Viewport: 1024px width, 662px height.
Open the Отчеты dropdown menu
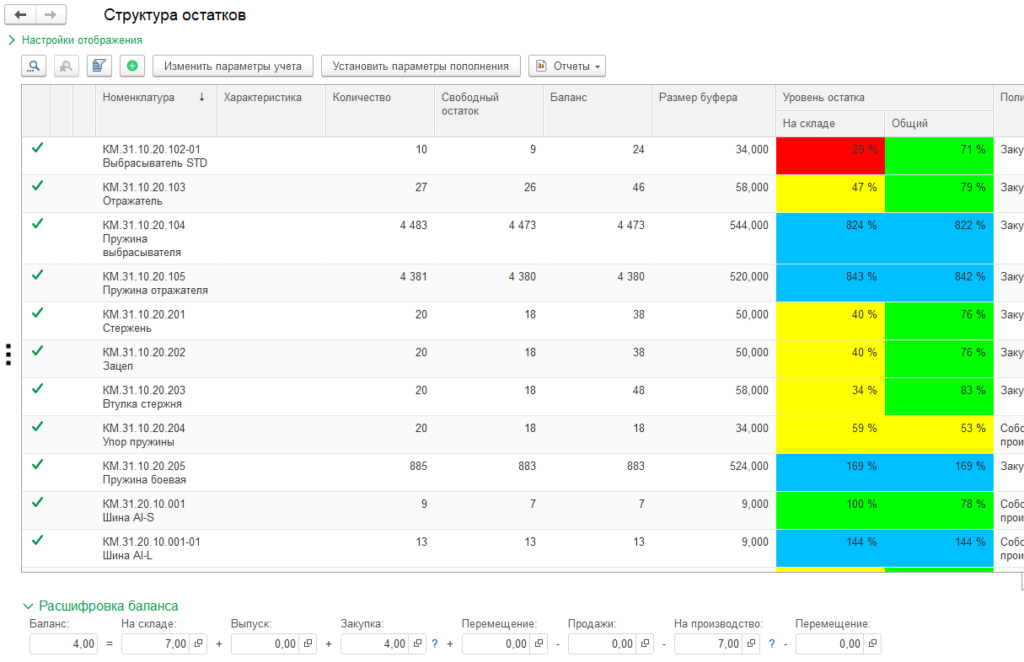pyautogui.click(x=567, y=66)
